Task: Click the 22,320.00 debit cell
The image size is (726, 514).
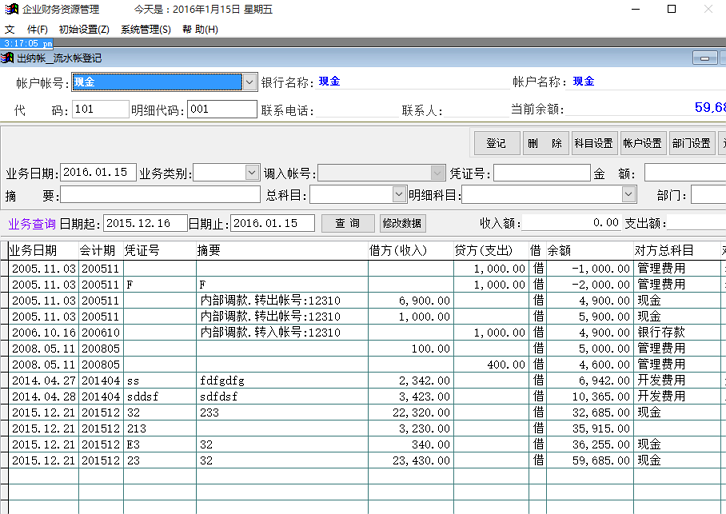Action: tap(411, 413)
